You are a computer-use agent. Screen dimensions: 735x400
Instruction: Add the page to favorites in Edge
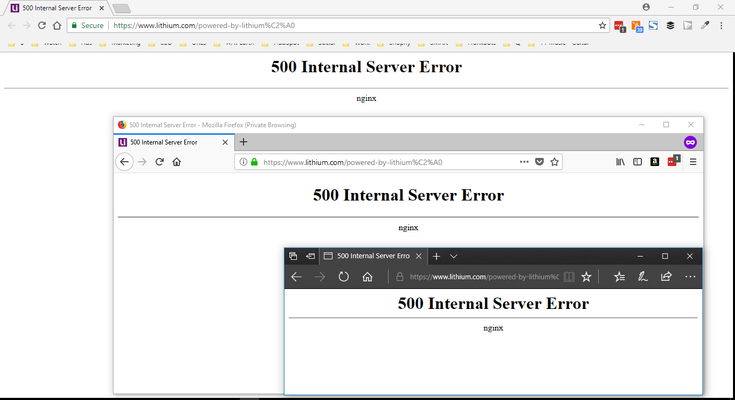tap(586, 277)
